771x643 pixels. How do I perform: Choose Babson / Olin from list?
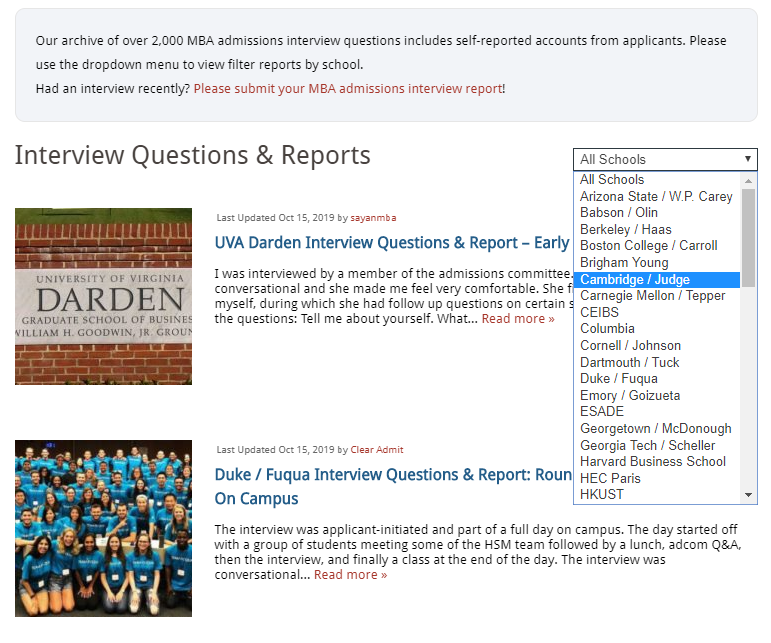pyautogui.click(x=657, y=212)
